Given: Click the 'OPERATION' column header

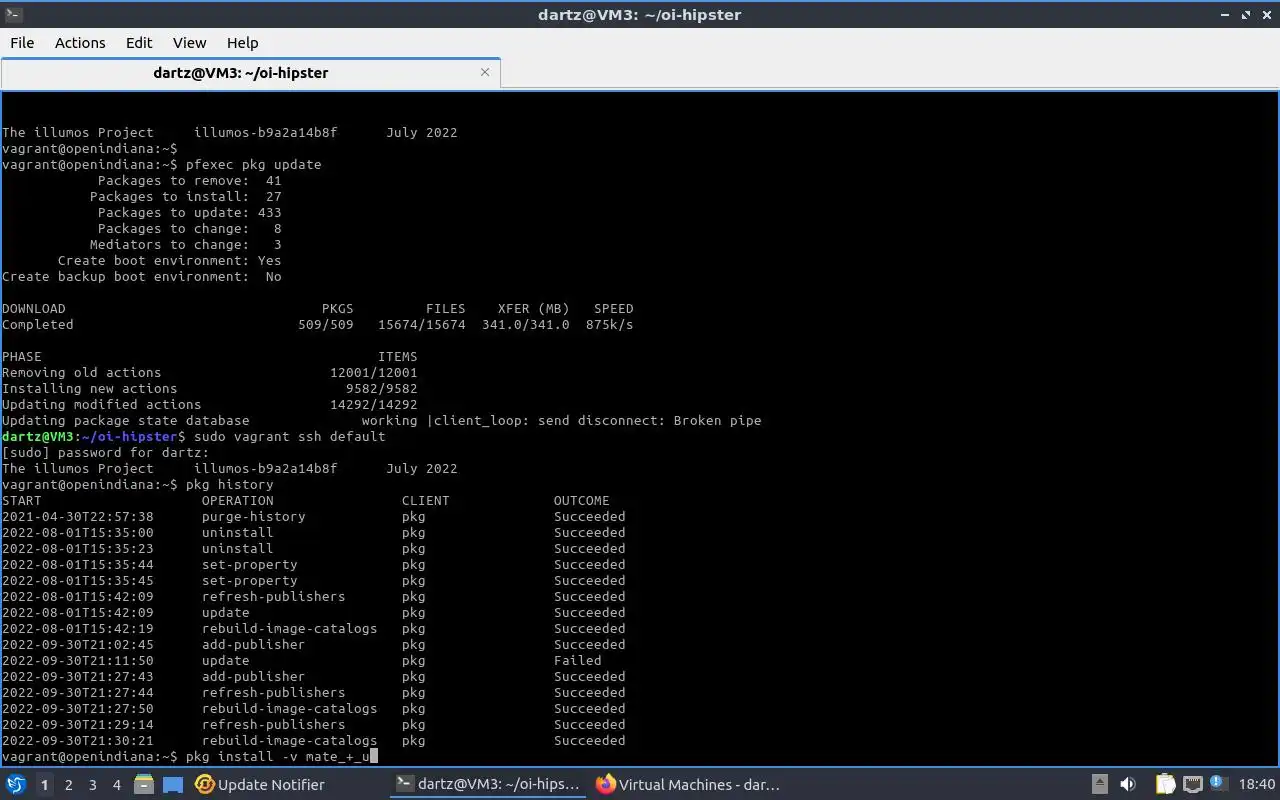Looking at the screenshot, I should point(237,500).
